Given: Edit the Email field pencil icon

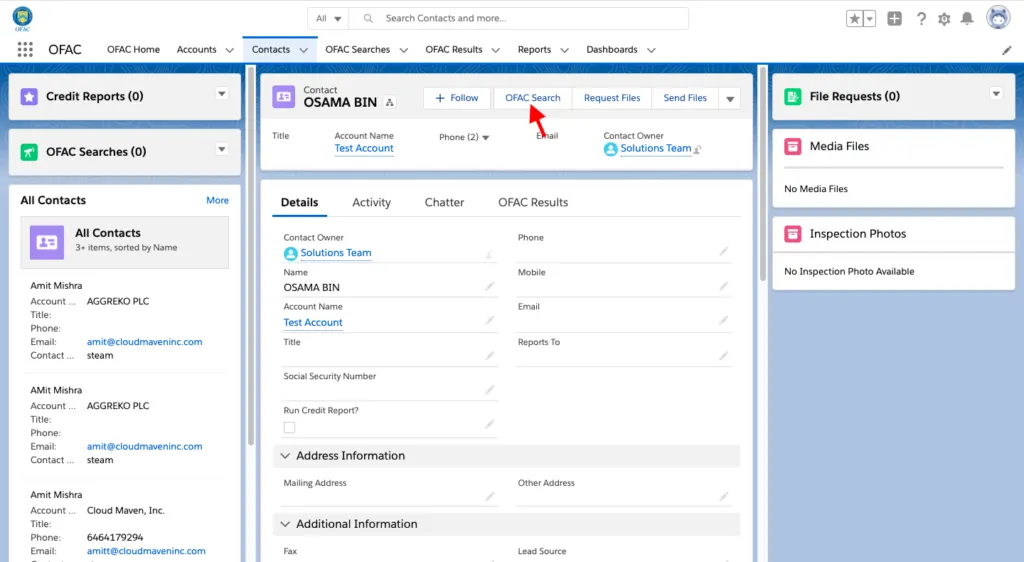Looking at the screenshot, I should [x=724, y=320].
